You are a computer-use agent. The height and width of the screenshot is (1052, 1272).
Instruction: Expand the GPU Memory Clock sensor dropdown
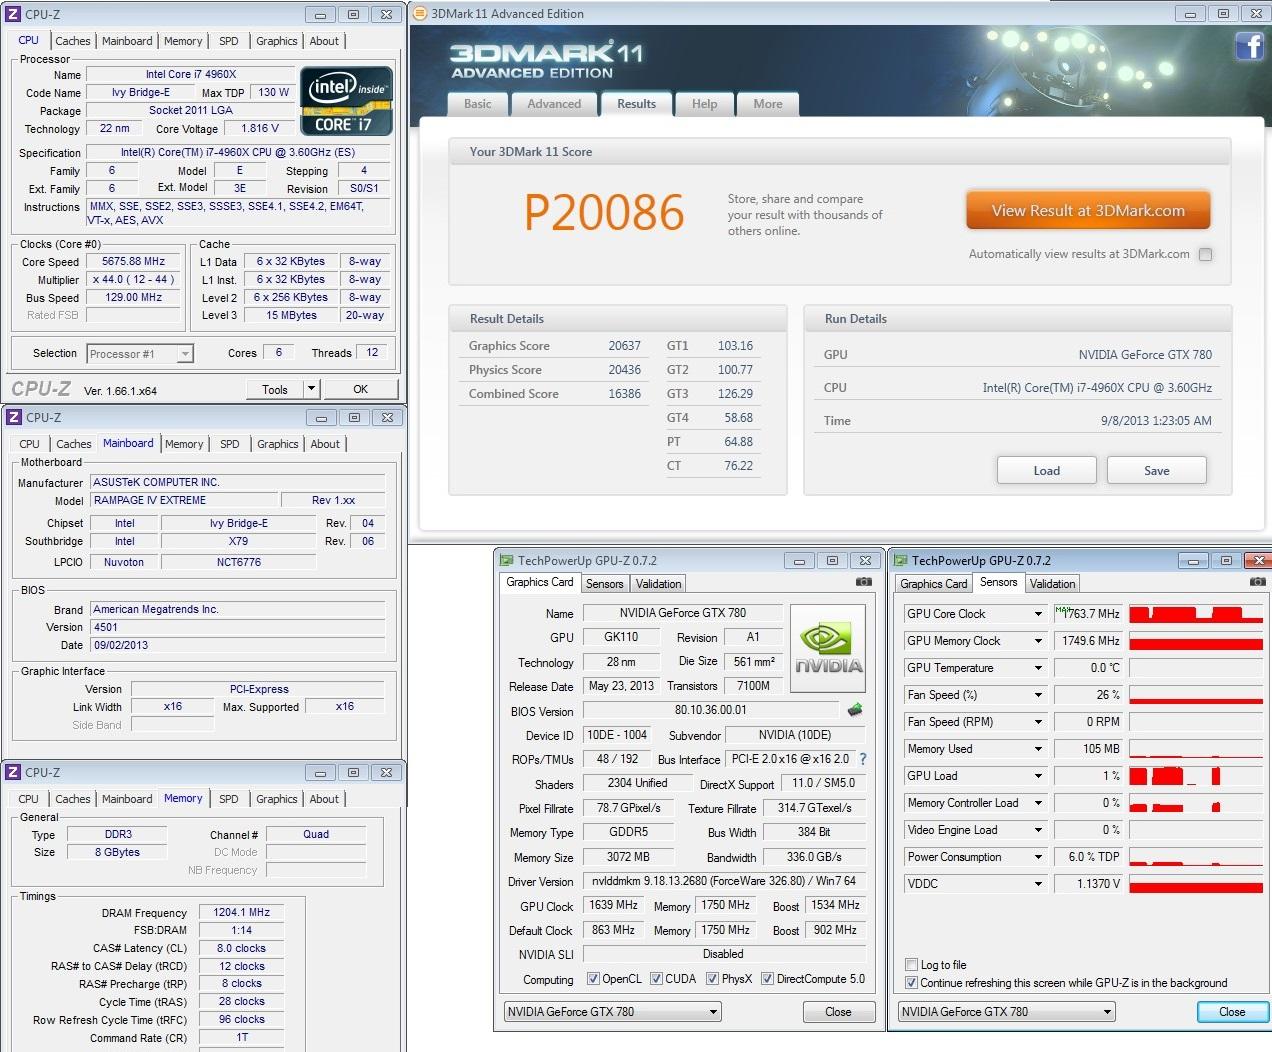(1038, 641)
